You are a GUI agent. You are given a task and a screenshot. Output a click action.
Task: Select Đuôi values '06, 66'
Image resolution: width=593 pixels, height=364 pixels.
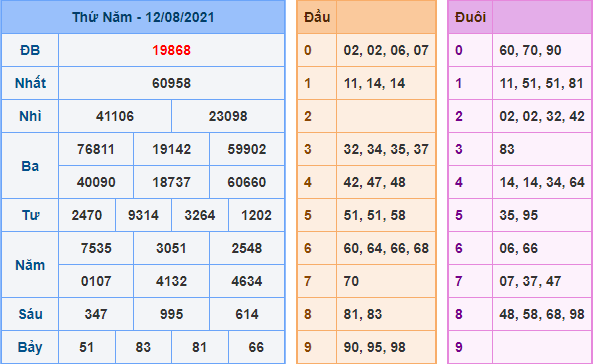point(518,248)
